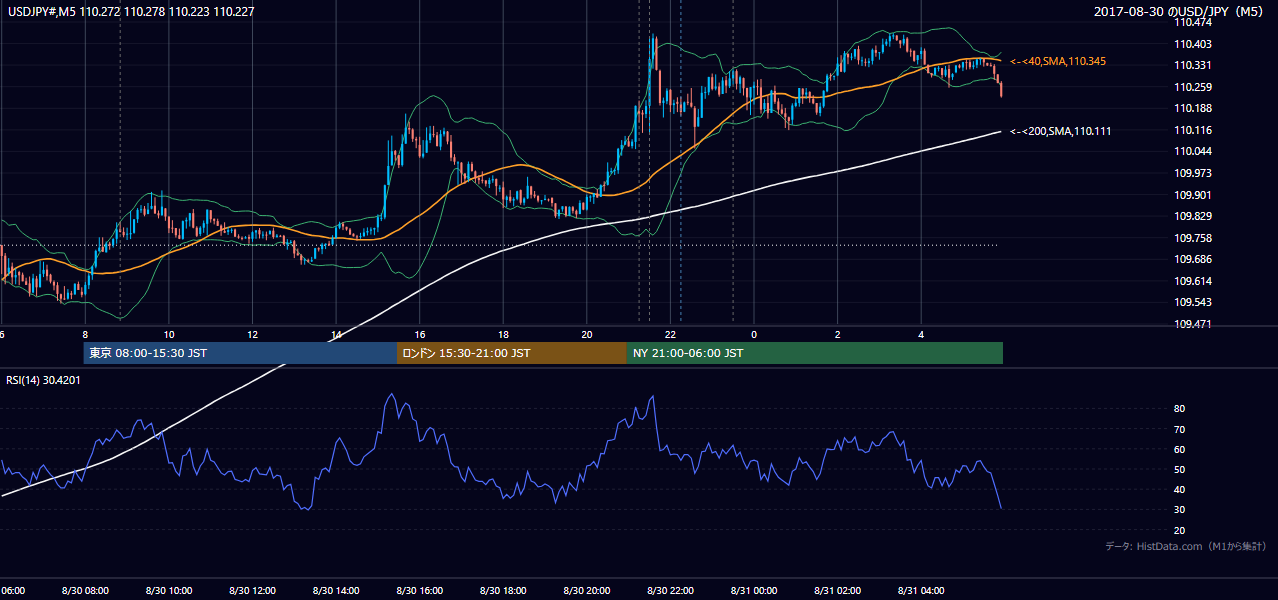
Task: Click price level 109.614 on the axis
Action: click(1192, 281)
